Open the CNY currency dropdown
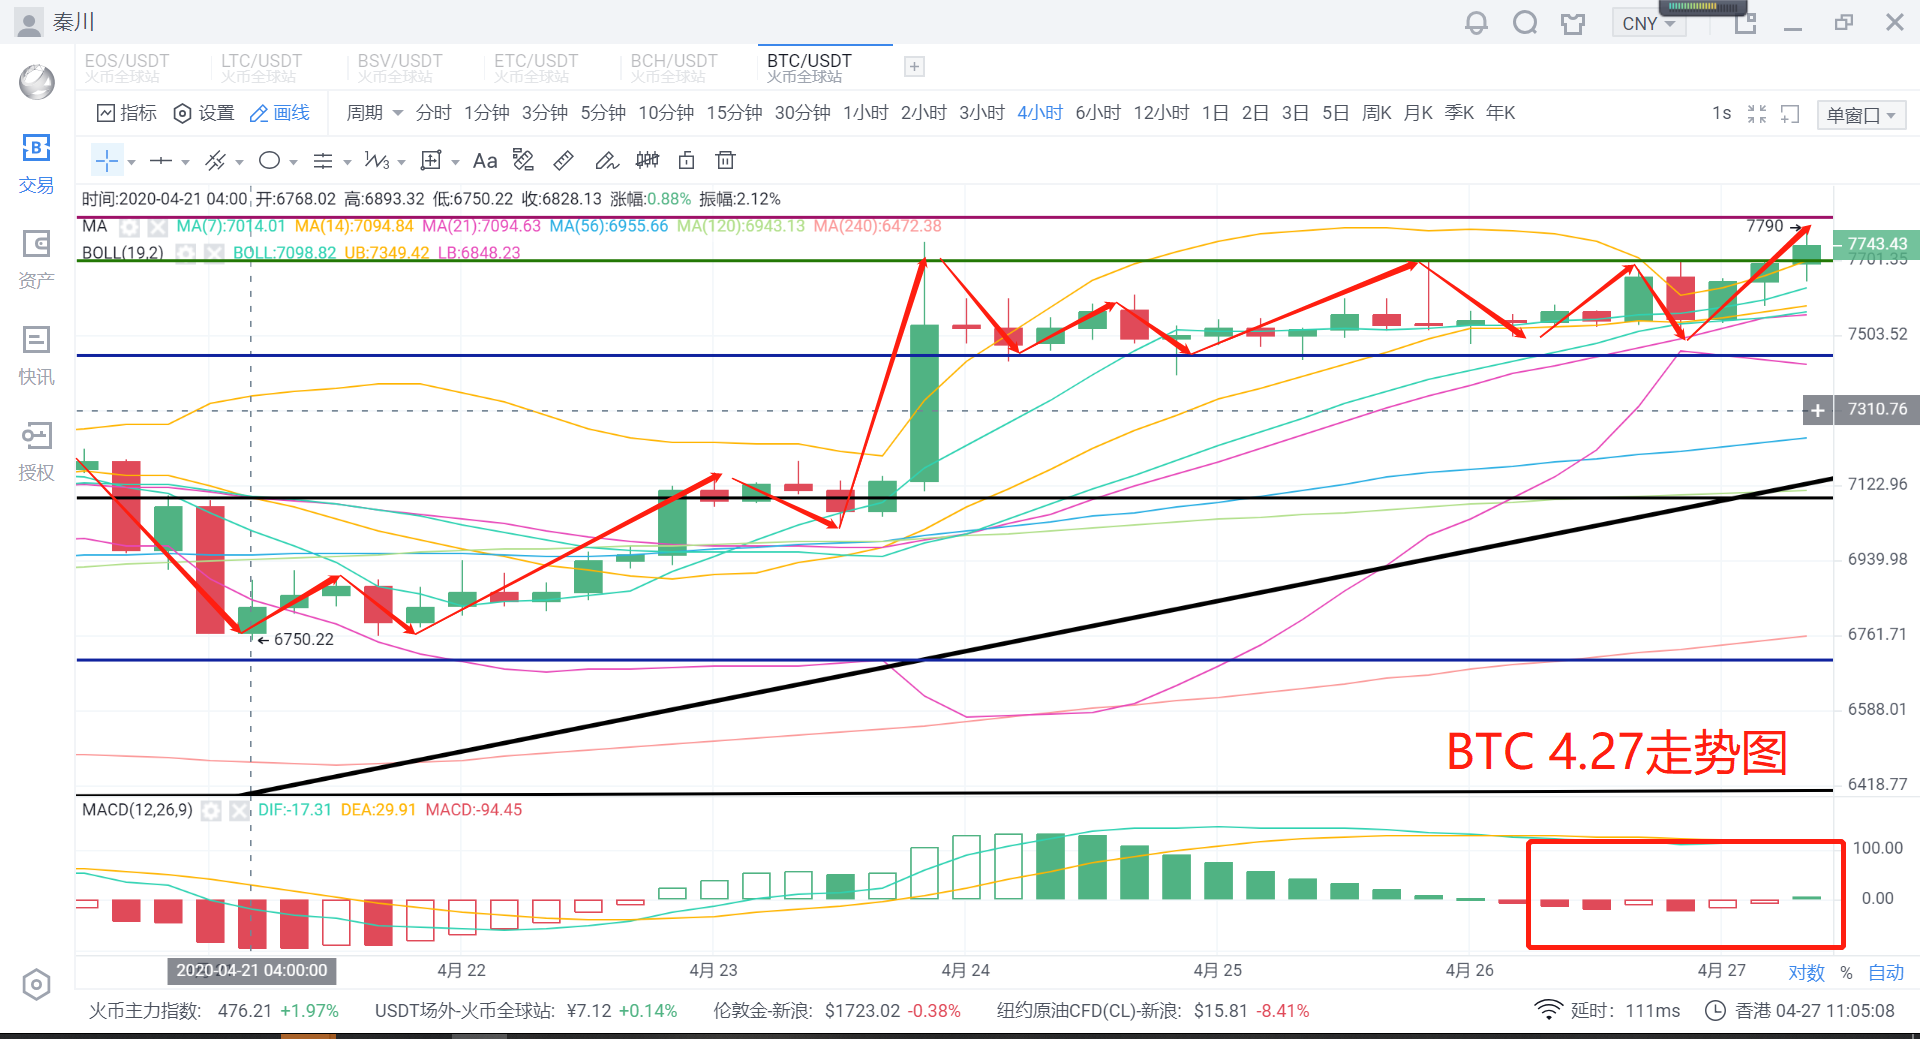Image resolution: width=1920 pixels, height=1039 pixels. pyautogui.click(x=1648, y=23)
